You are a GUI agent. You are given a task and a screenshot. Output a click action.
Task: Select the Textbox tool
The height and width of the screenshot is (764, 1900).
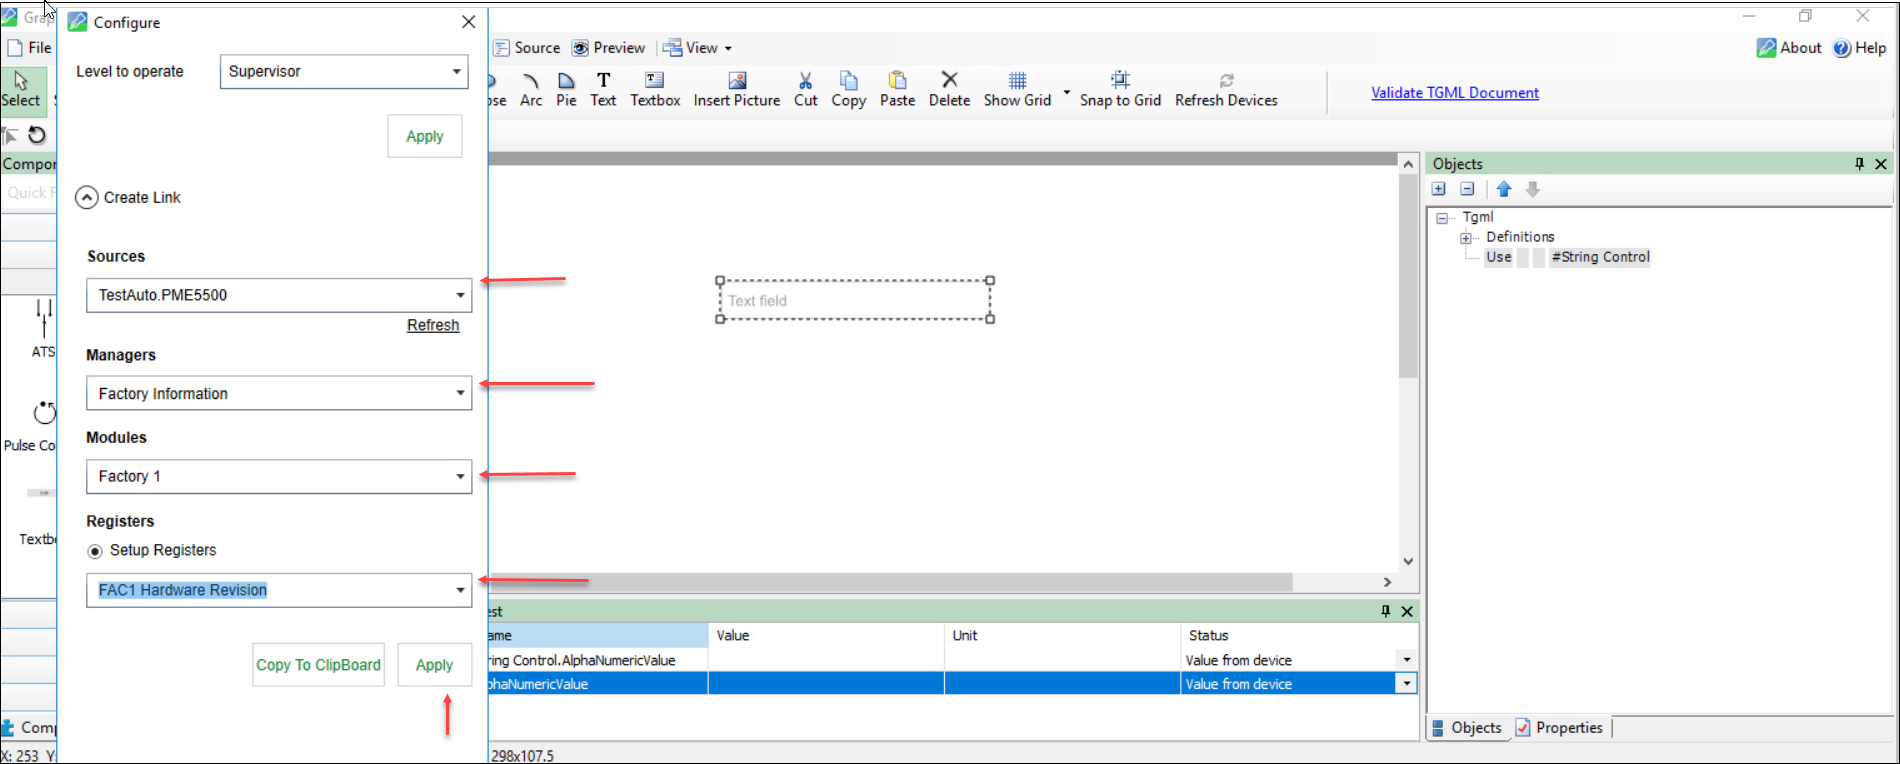(x=654, y=81)
